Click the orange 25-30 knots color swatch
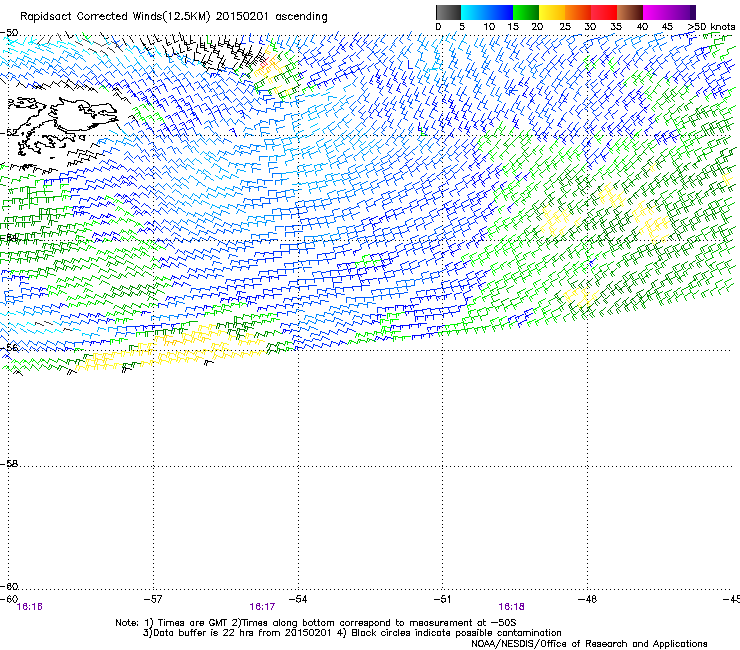The height and width of the screenshot is (650, 740). [x=578, y=12]
